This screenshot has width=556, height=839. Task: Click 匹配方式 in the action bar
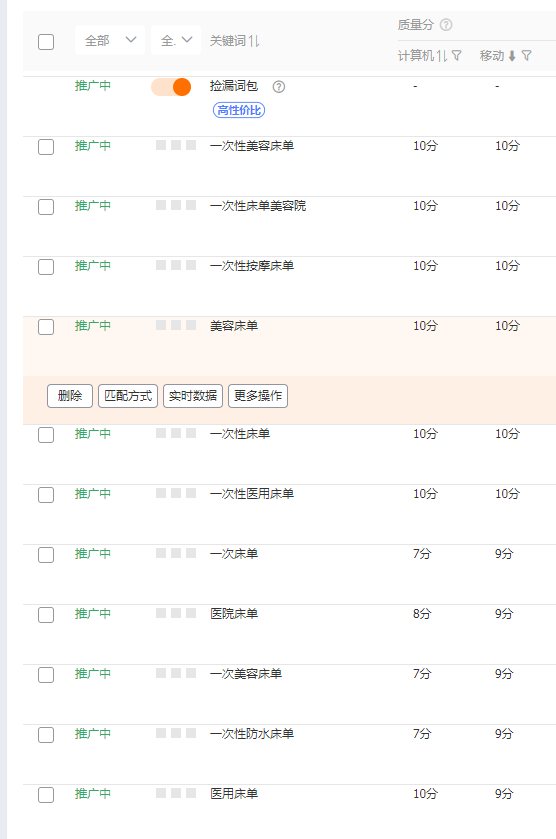128,396
